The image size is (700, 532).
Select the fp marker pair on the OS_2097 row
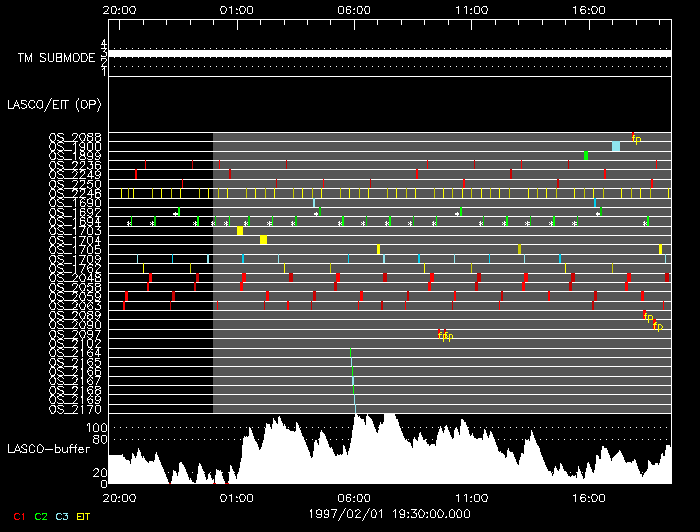[445, 335]
